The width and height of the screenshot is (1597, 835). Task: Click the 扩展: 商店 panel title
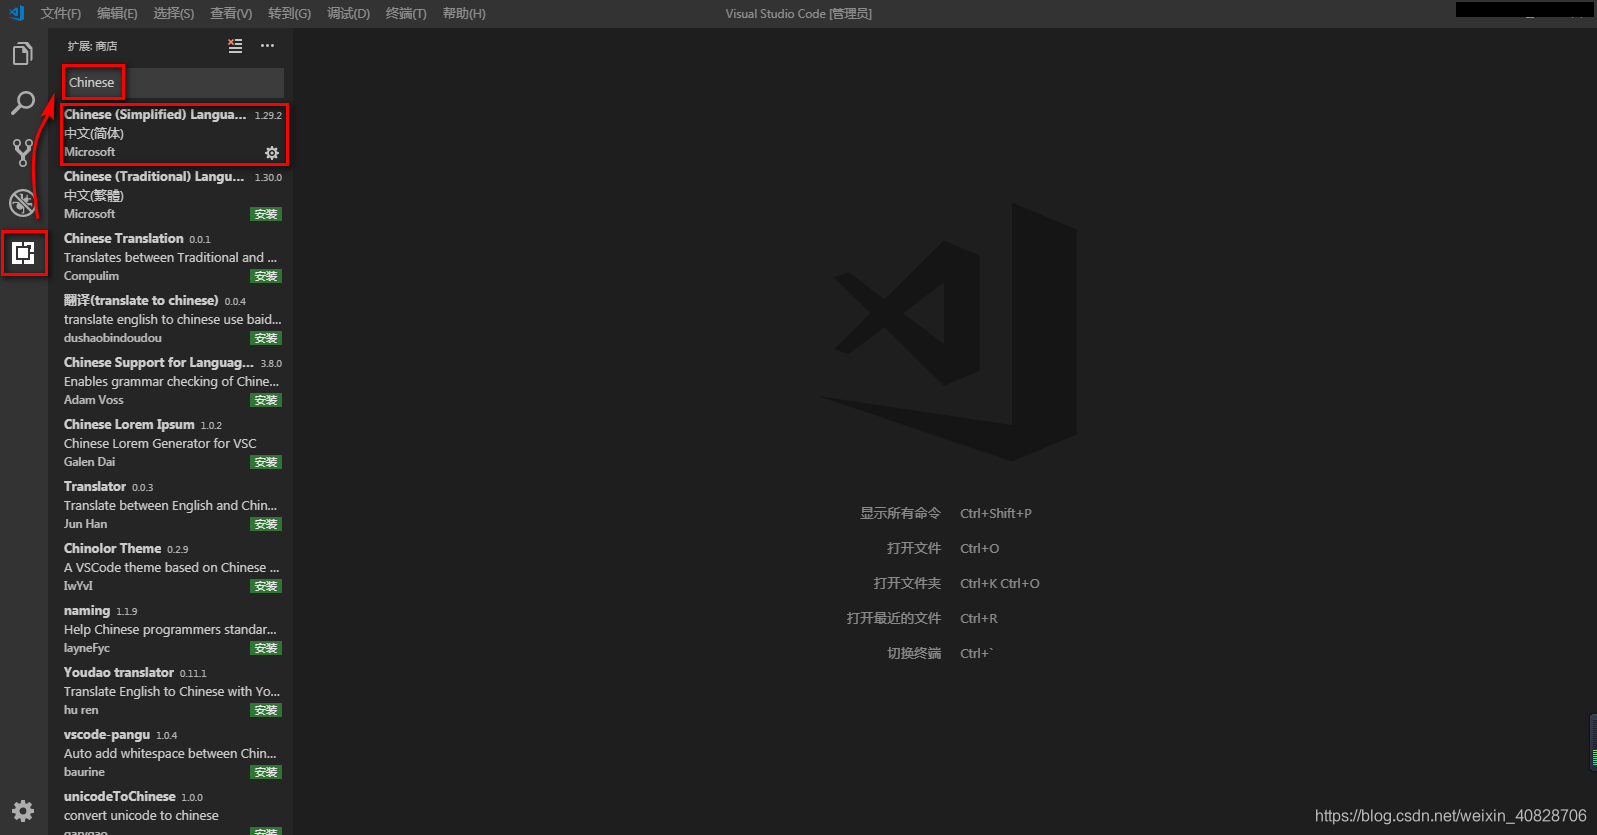click(92, 46)
